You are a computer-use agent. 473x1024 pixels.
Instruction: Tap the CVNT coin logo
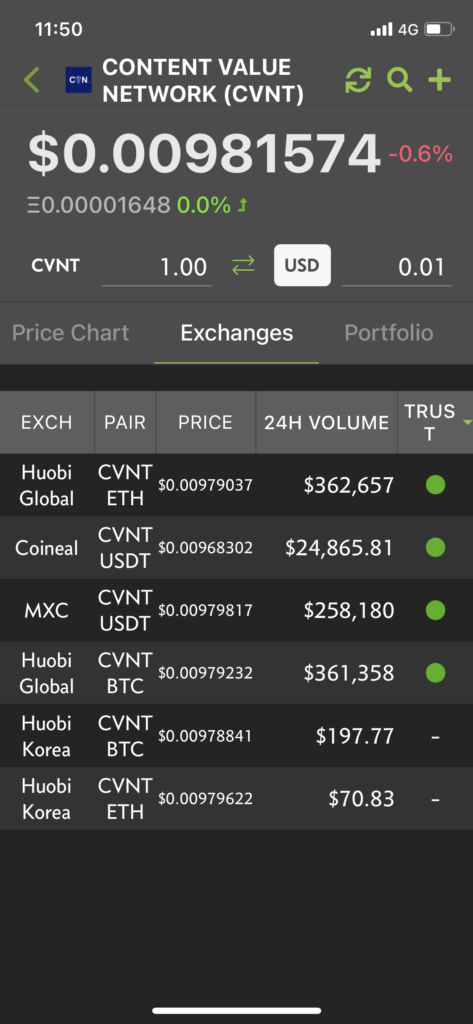[78, 80]
